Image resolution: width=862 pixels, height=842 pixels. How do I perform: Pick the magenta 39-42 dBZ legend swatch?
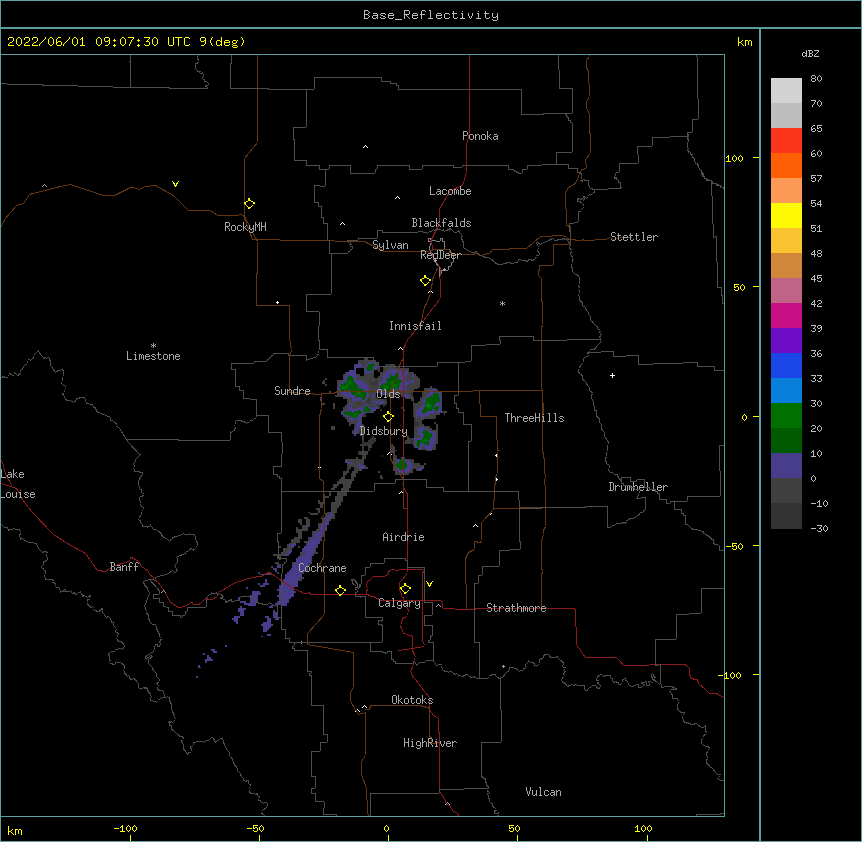[786, 315]
